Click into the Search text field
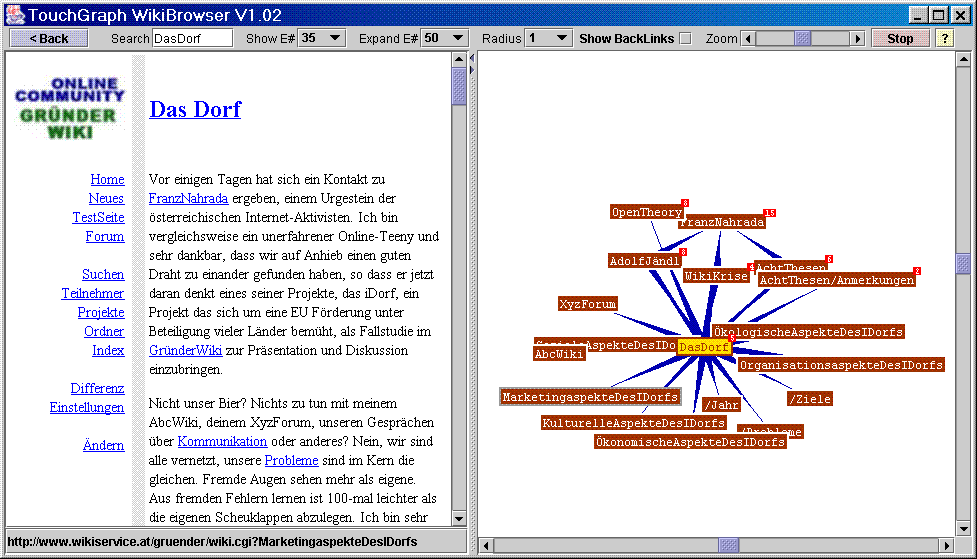 click(x=192, y=38)
